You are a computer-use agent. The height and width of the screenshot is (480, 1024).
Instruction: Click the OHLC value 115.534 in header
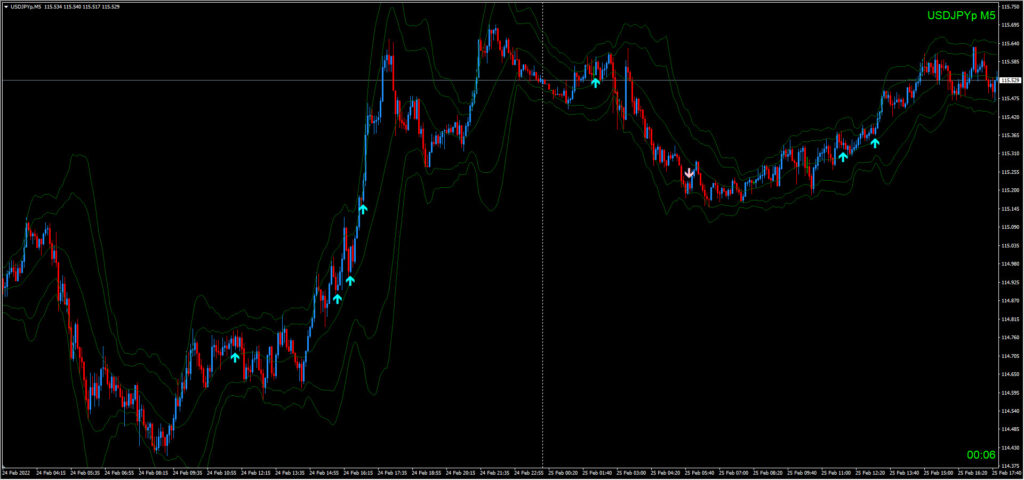point(54,7)
